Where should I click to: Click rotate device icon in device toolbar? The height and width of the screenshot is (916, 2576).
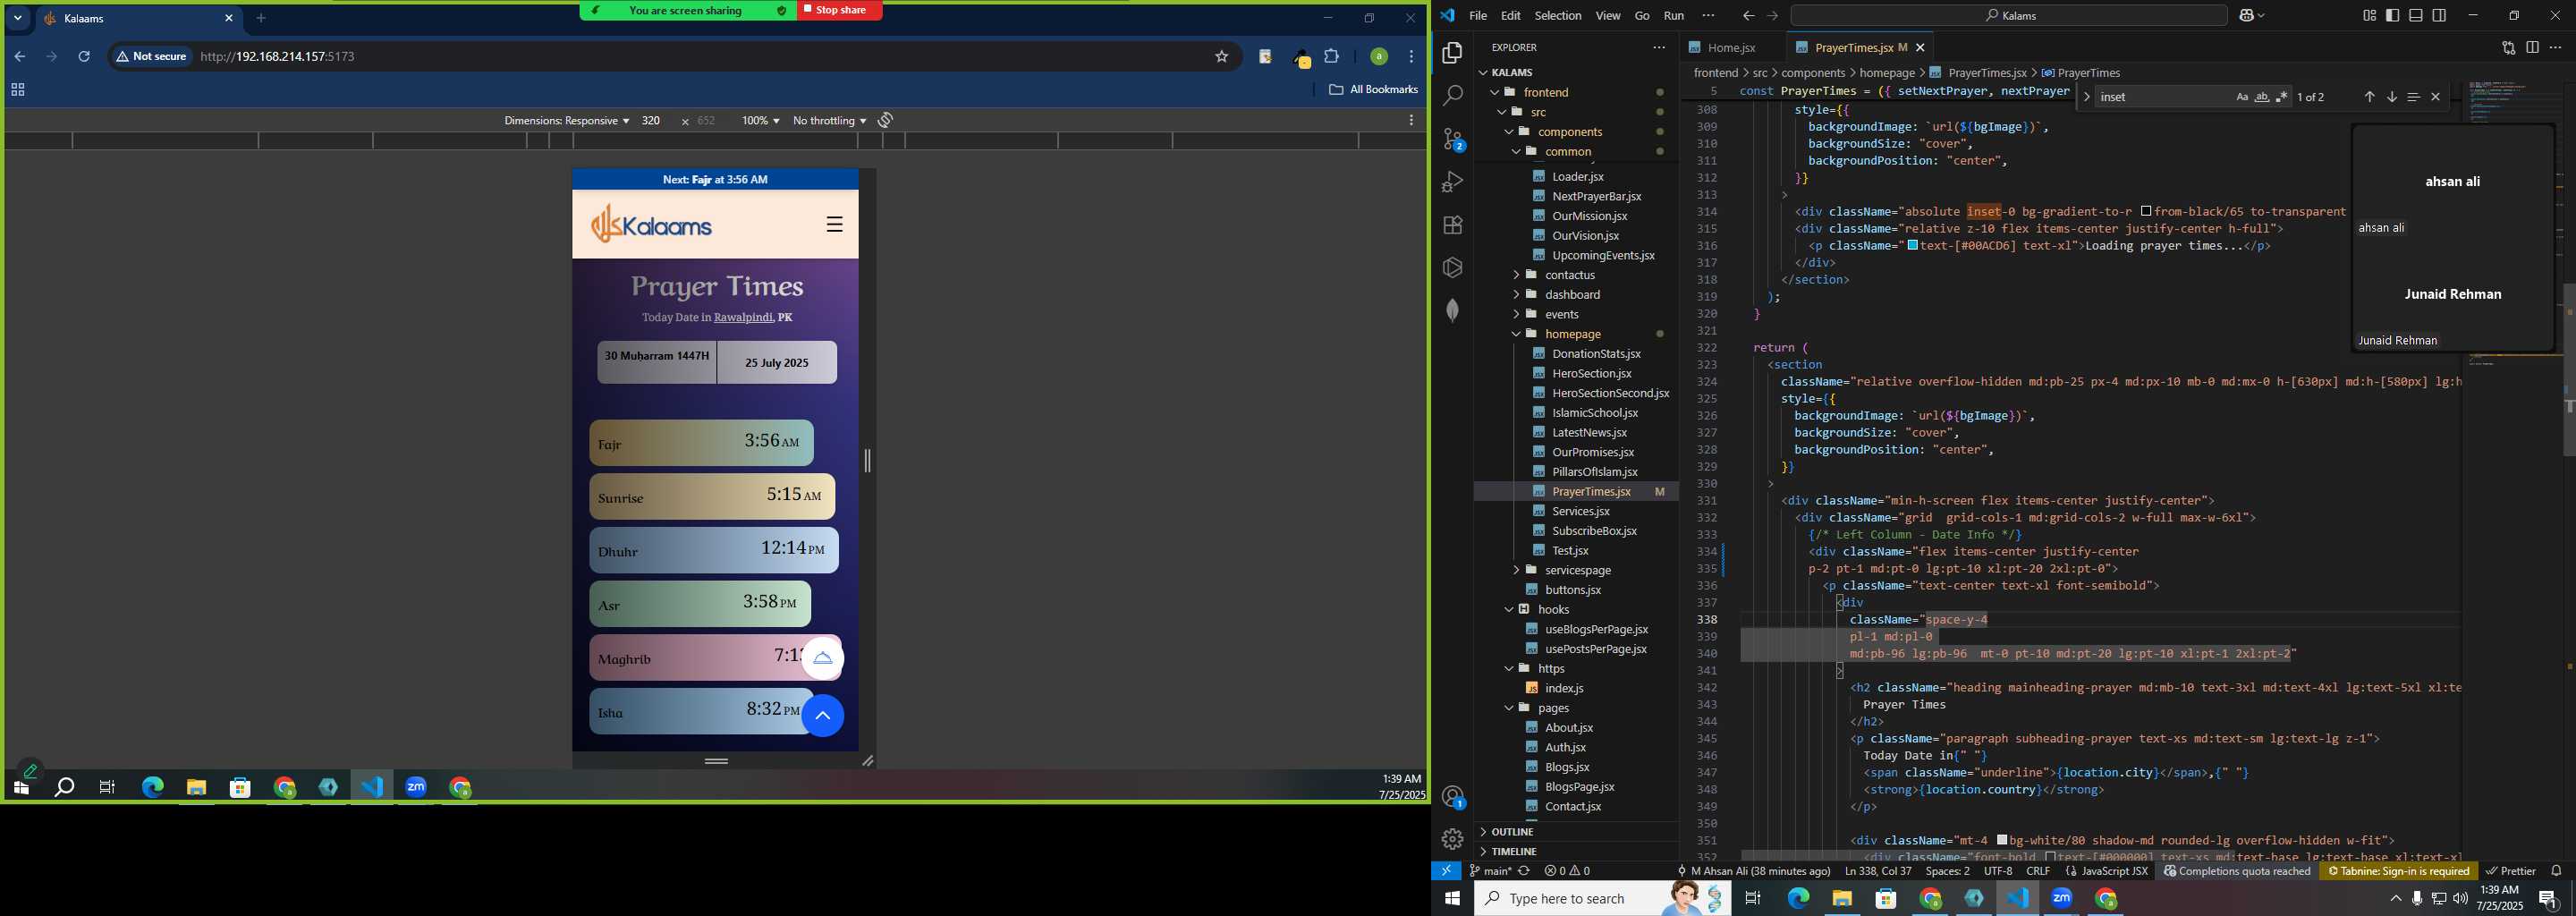tap(885, 121)
